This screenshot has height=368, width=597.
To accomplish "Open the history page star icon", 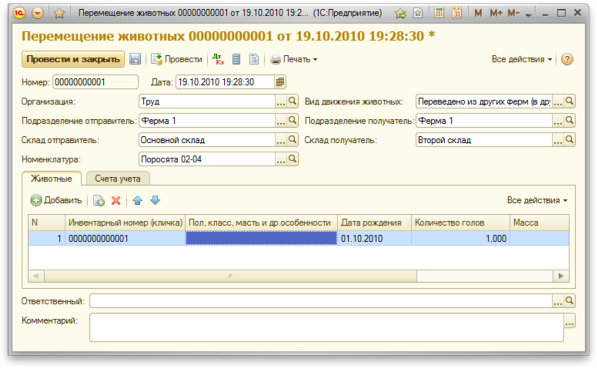I will tap(418, 13).
